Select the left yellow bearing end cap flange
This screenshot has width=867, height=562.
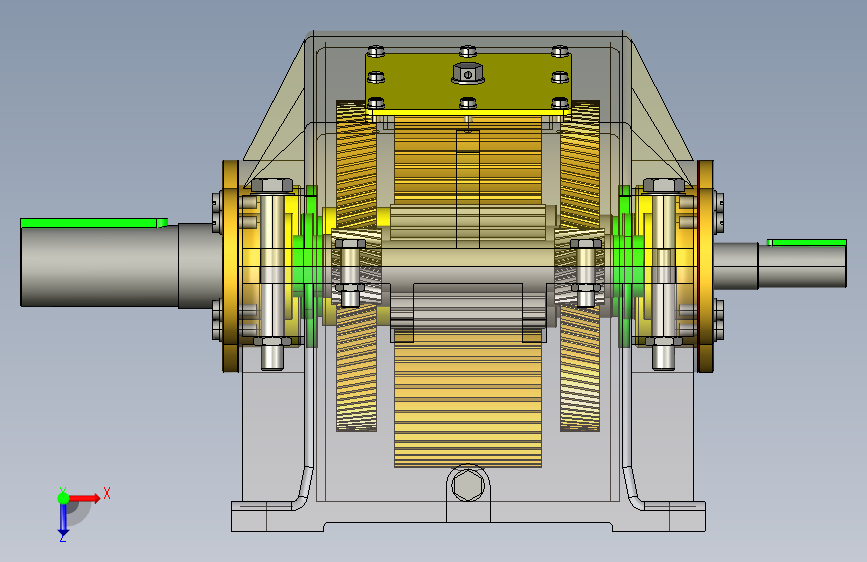tap(231, 266)
